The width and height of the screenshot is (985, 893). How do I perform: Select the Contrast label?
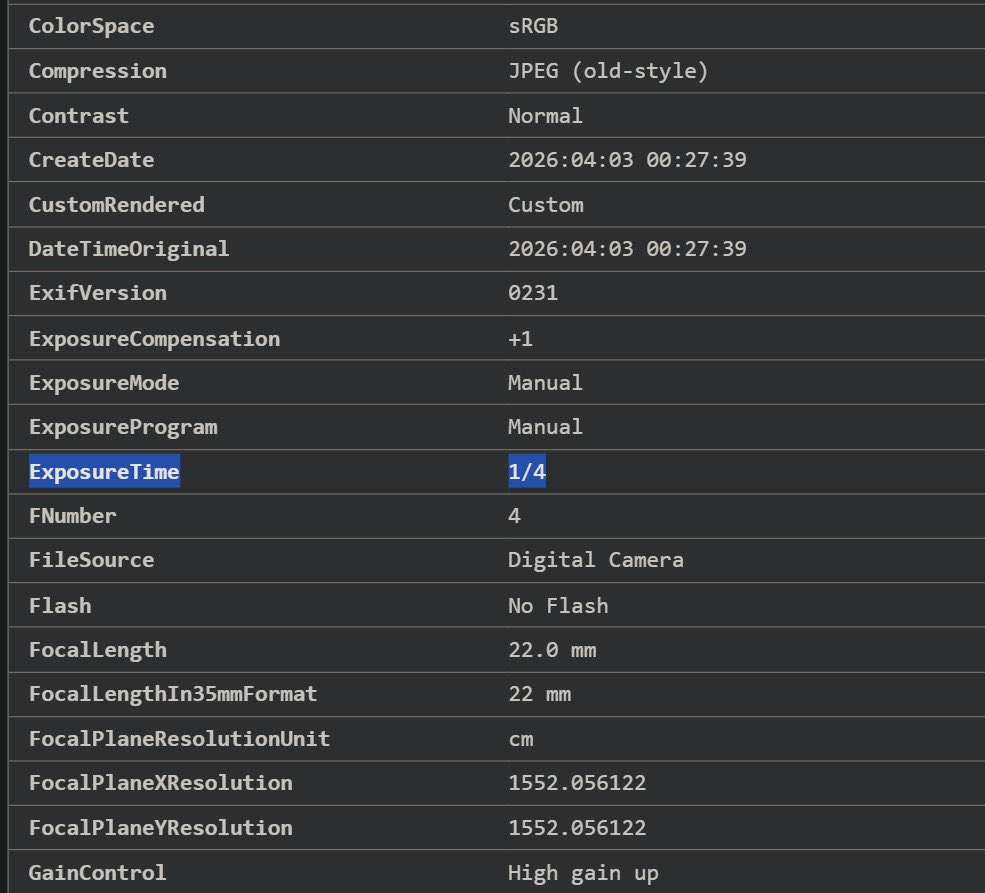point(79,116)
